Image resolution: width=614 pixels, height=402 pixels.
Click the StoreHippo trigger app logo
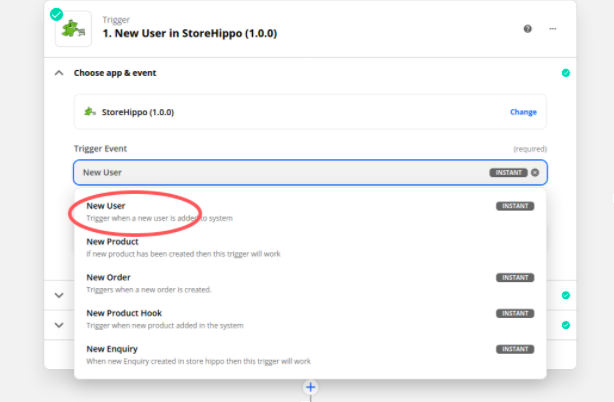pos(74,29)
